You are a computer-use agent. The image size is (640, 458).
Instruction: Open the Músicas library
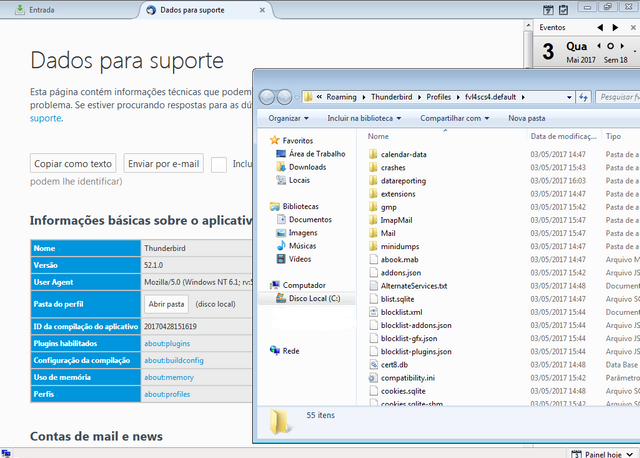296,246
